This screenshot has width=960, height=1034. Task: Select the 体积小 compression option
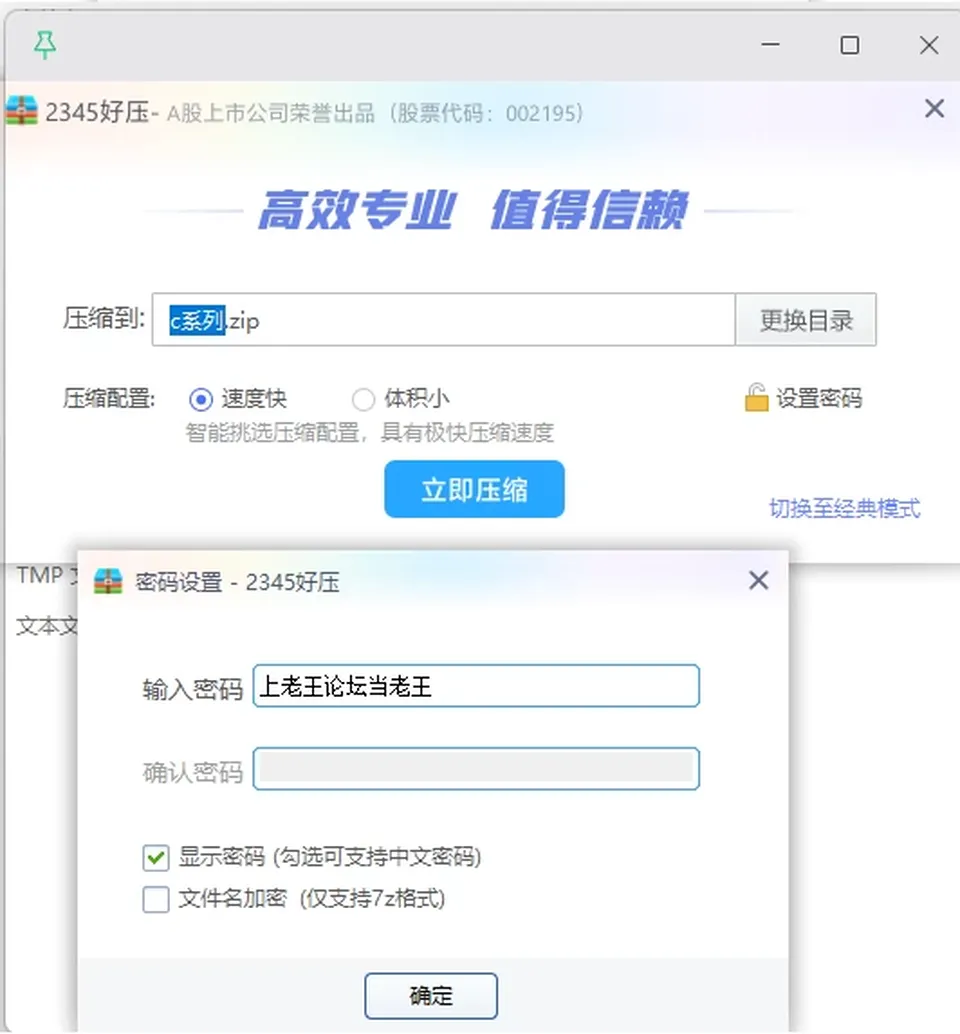point(363,399)
